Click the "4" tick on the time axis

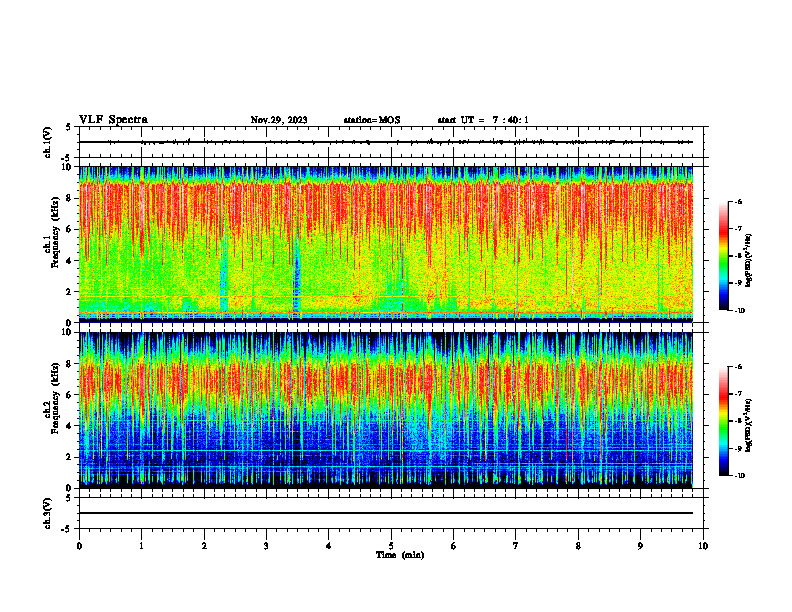329,546
